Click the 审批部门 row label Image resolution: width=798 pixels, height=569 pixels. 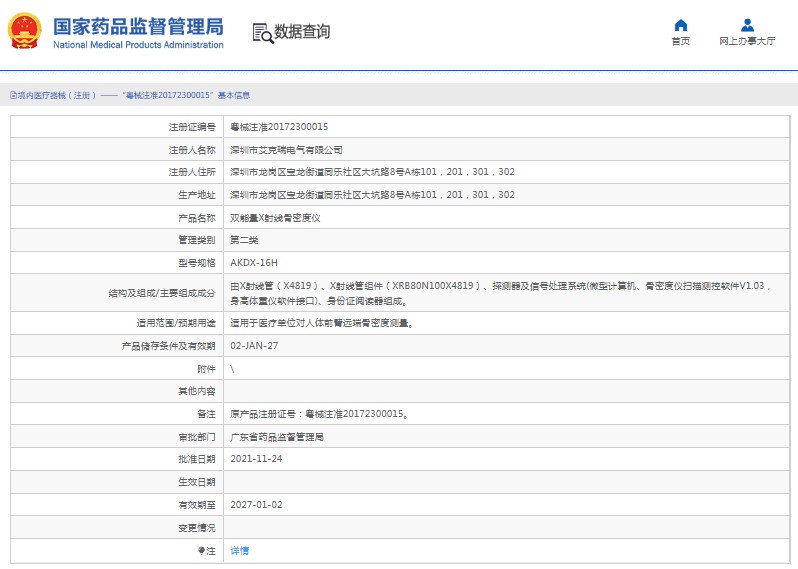197,437
